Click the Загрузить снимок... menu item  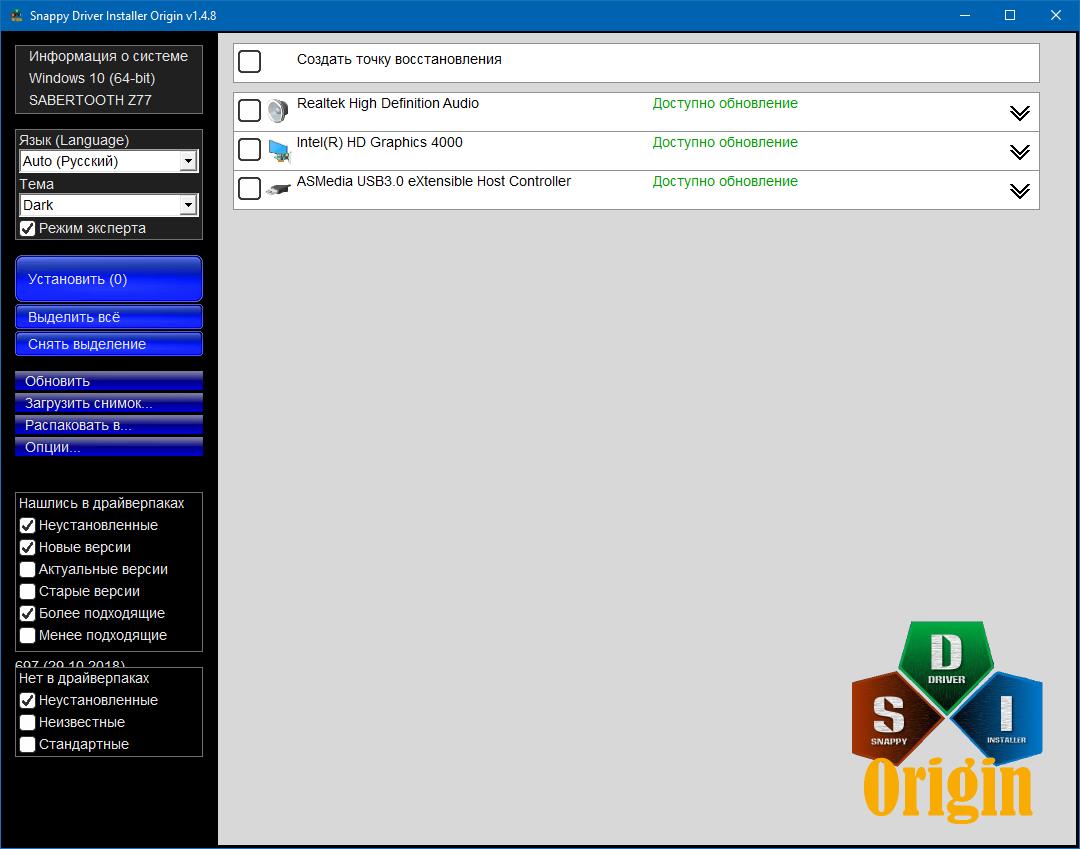109,403
